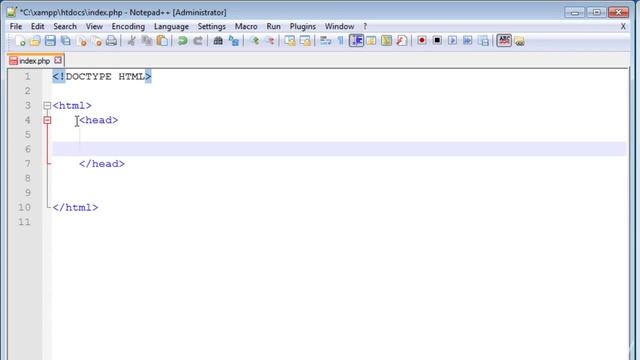Open the ? help menu
The width and height of the screenshot is (640, 360).
click(365, 27)
